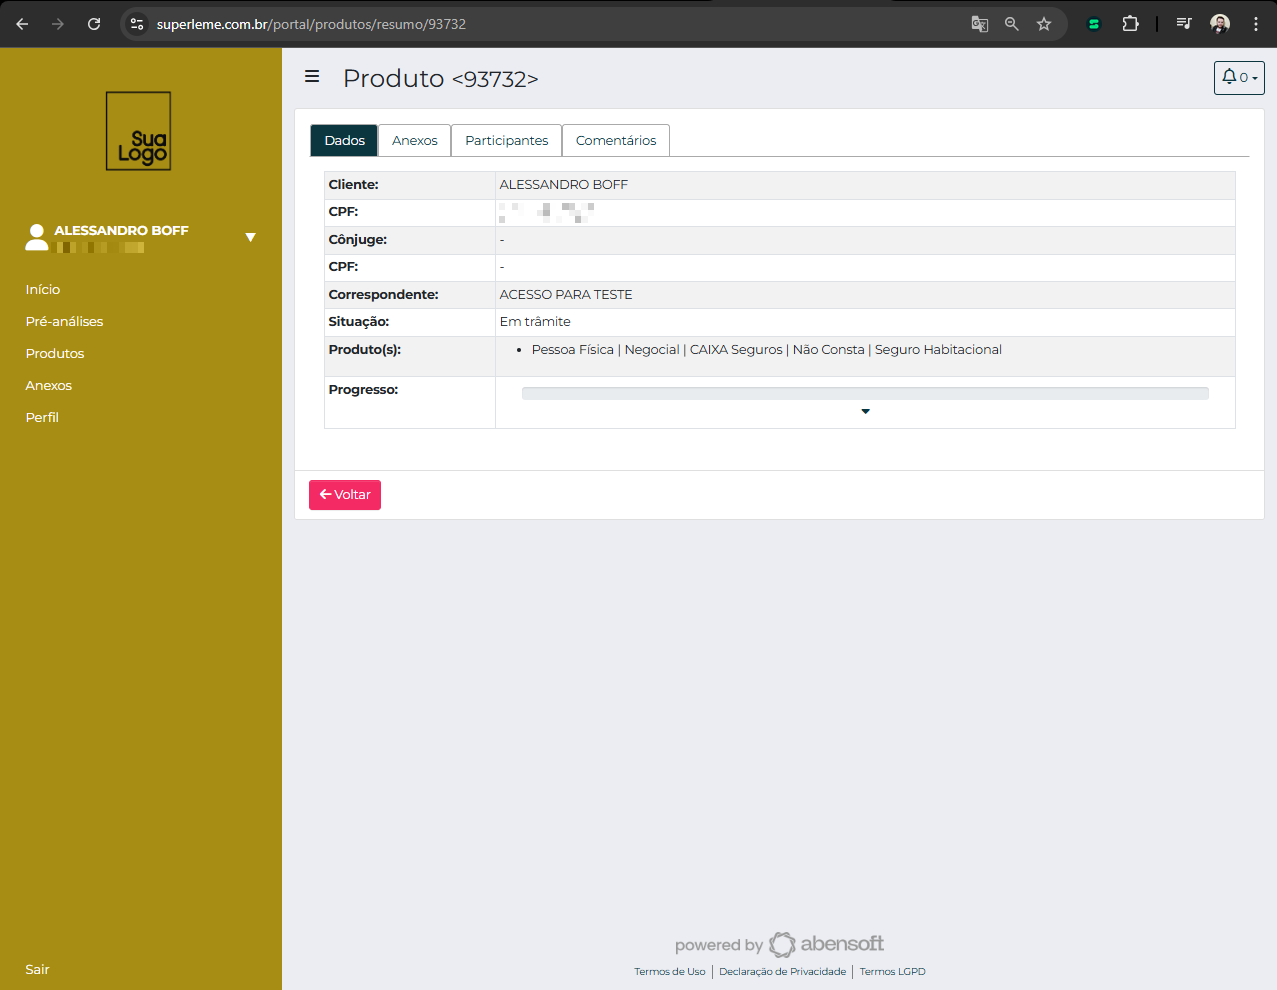The image size is (1277, 990).
Task: Click the user avatar icon in sidebar
Action: [37, 237]
